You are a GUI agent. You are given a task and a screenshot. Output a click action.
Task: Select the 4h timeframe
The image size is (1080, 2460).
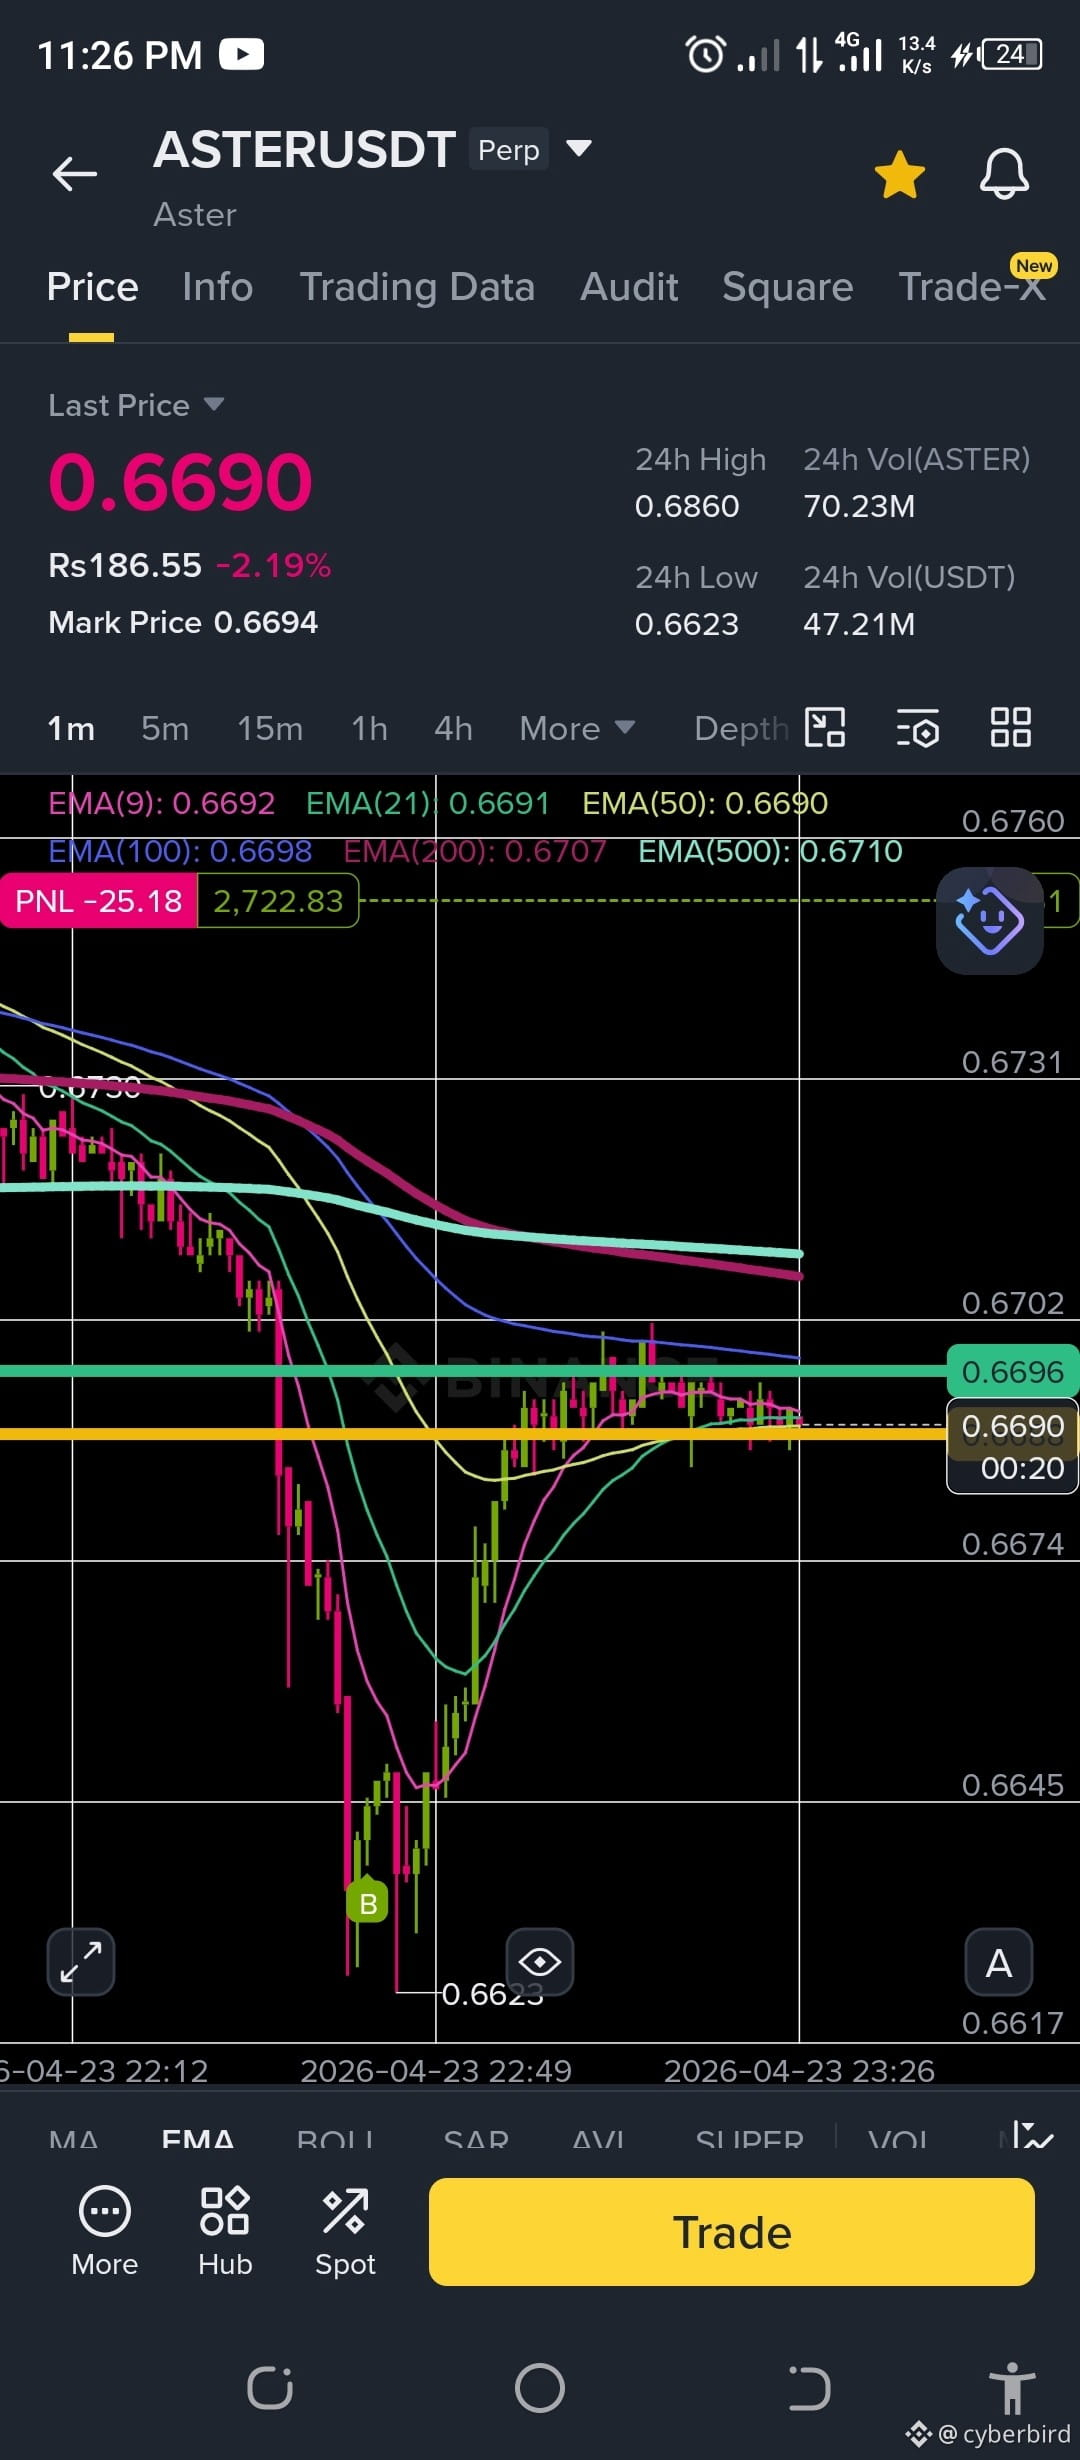click(x=453, y=729)
